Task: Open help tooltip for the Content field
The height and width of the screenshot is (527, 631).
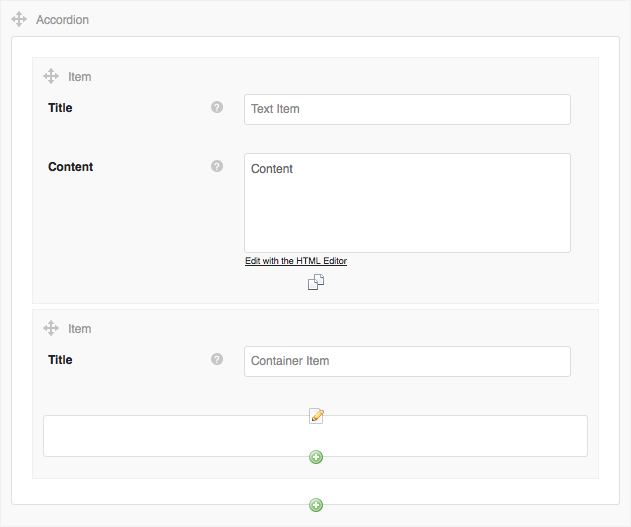Action: (x=217, y=166)
